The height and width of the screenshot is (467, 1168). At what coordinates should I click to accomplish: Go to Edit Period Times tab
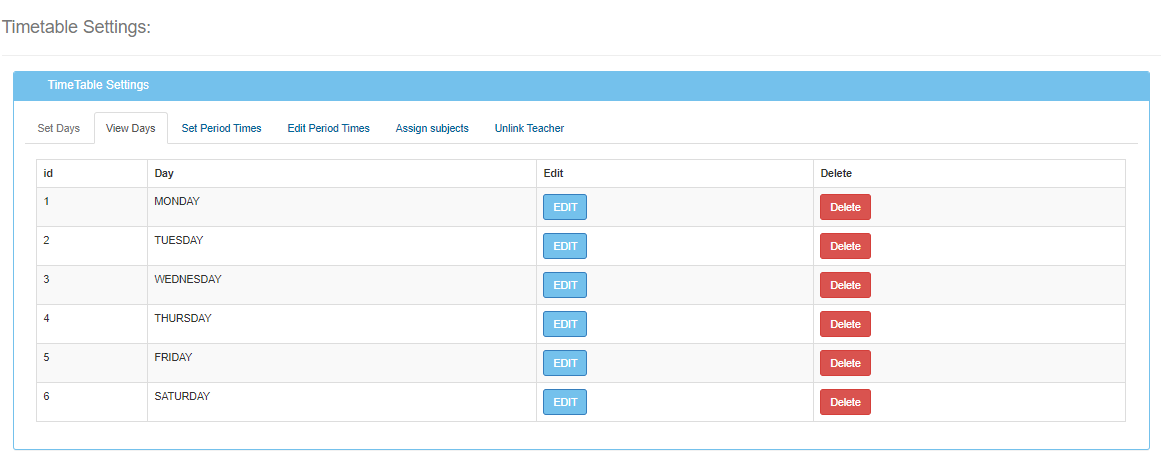[328, 128]
